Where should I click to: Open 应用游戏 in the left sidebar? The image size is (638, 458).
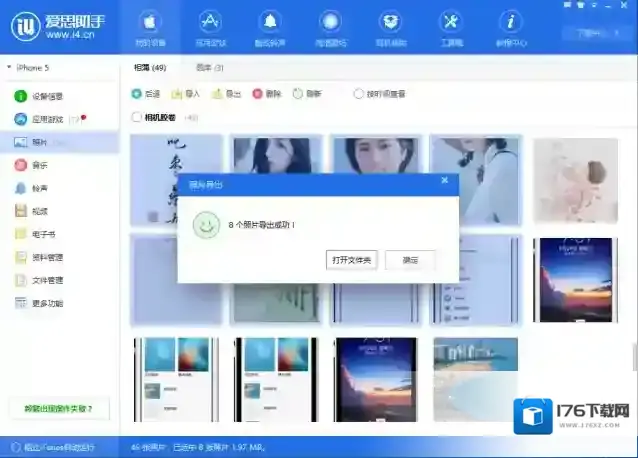(59, 119)
